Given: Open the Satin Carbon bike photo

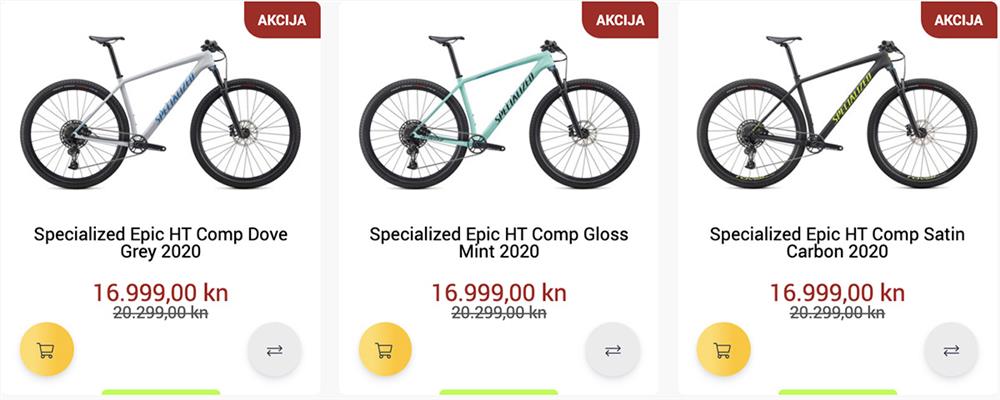Looking at the screenshot, I should click(x=837, y=112).
